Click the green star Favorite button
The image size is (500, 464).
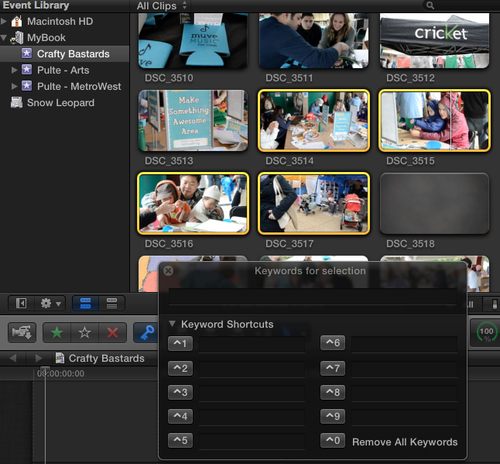click(x=57, y=332)
